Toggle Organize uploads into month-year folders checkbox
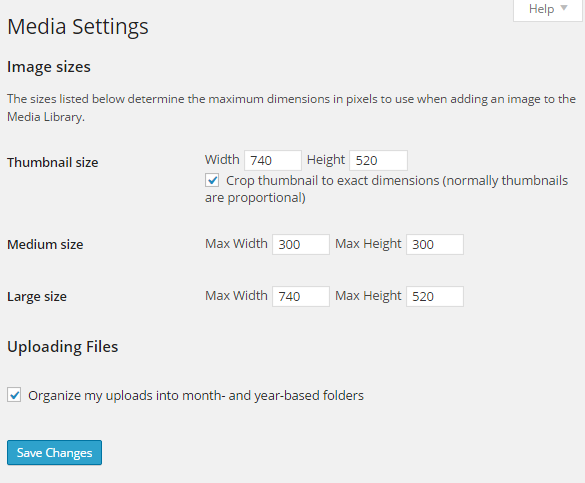 [14, 395]
